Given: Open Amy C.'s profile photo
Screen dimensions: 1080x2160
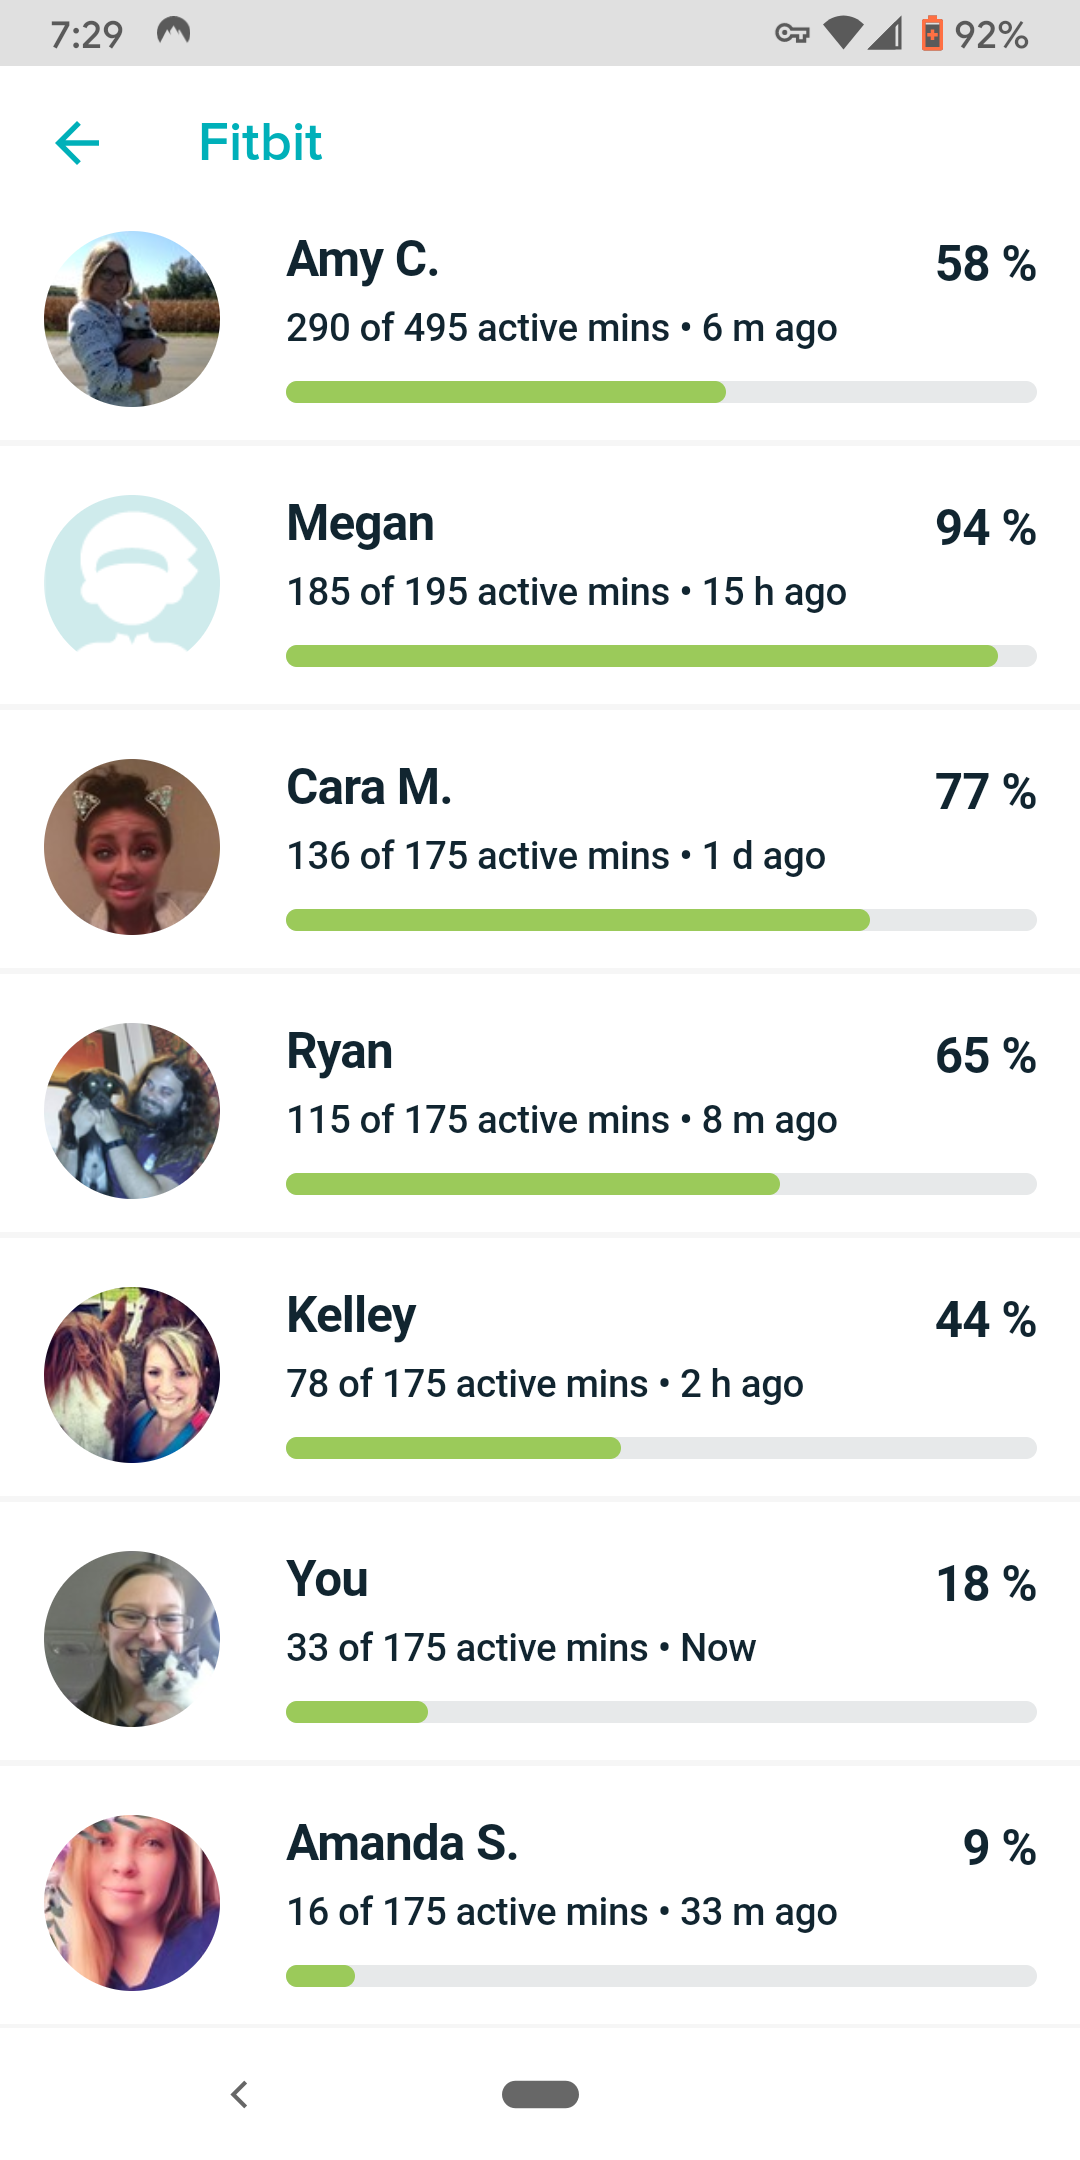Looking at the screenshot, I should tap(132, 319).
